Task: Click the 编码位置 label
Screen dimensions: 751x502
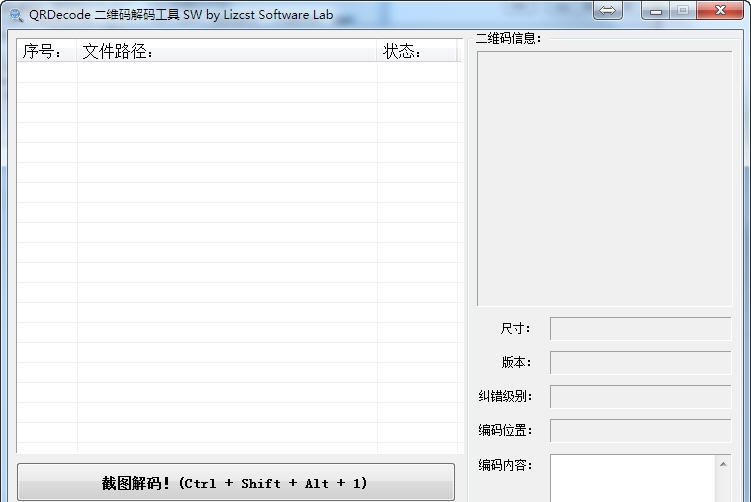Action: tap(505, 431)
